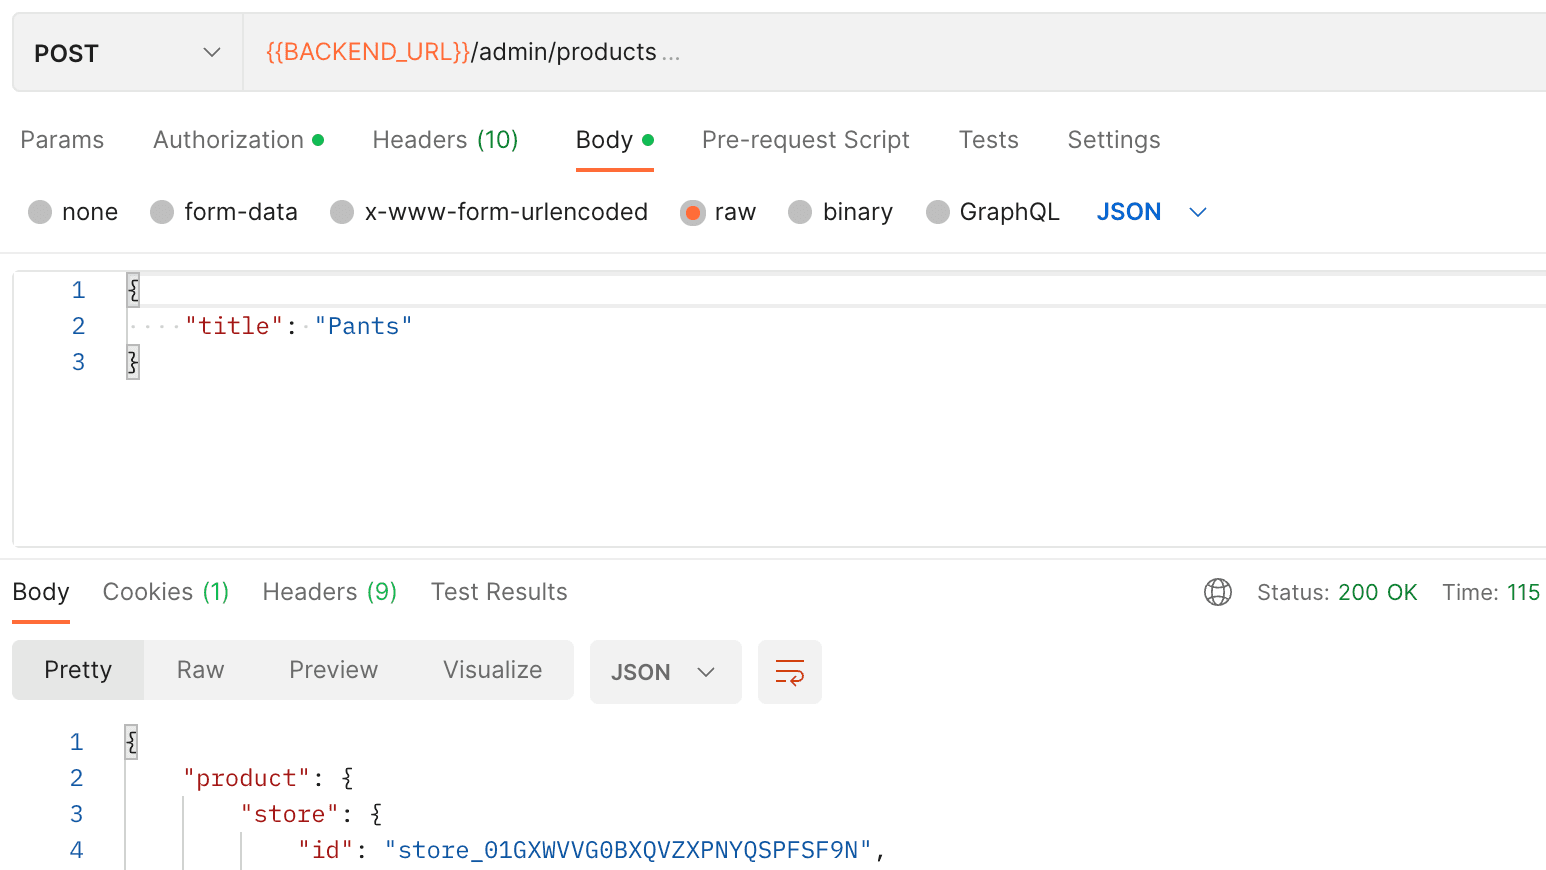Toggle line wrapping in the response viewer
This screenshot has height=870, width=1546.
789,671
